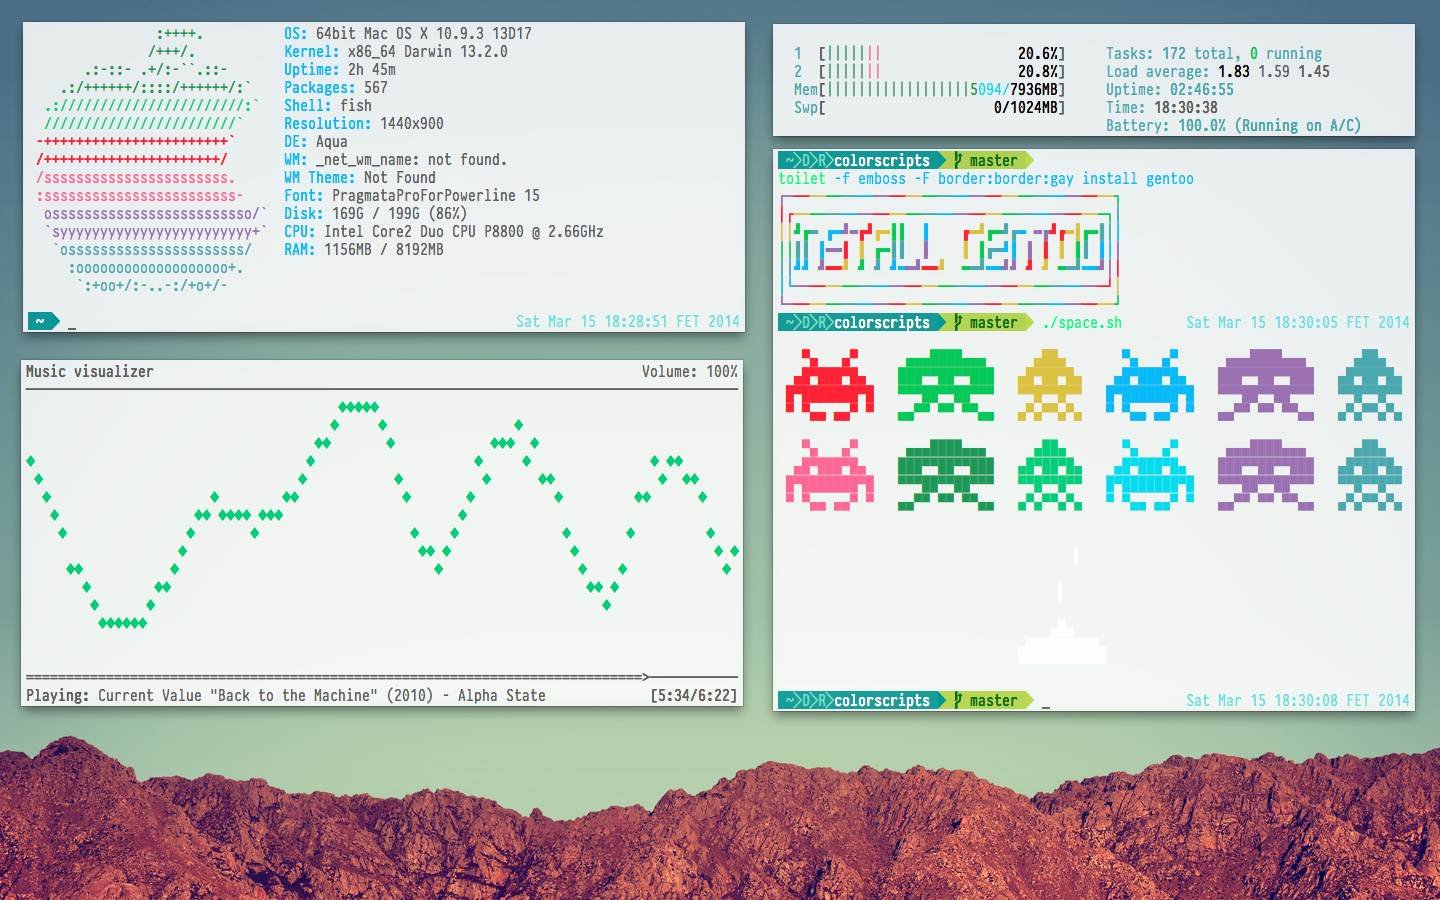Click the 'Shell: fish' line
Viewport: 1440px width, 900px height.
coord(328,105)
